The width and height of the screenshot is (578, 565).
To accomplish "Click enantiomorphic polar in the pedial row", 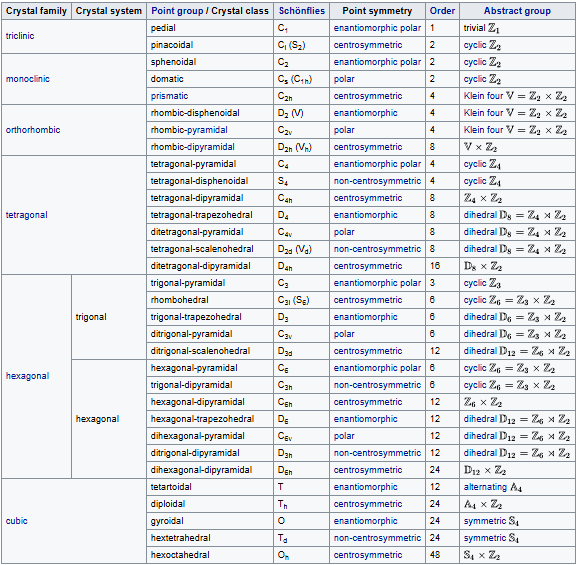I will [x=377, y=28].
